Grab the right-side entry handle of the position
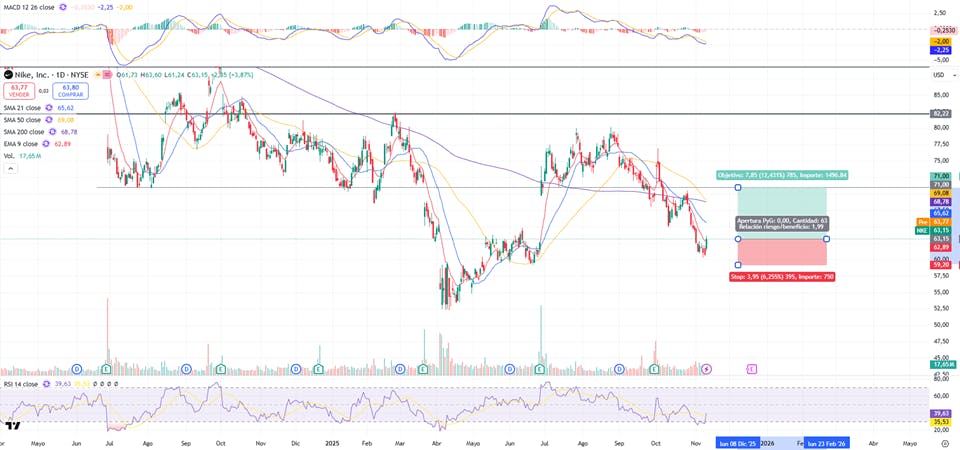Viewport: 960px width, 450px height. [x=827, y=239]
